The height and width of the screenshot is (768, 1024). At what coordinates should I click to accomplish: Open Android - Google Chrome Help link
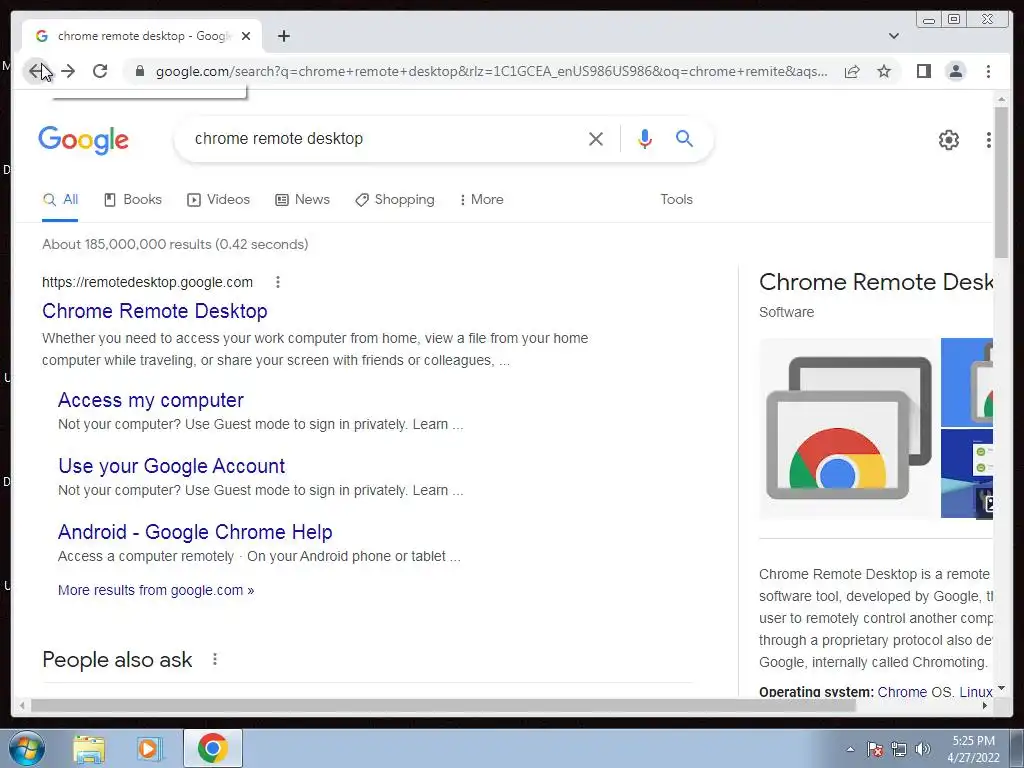[195, 532]
